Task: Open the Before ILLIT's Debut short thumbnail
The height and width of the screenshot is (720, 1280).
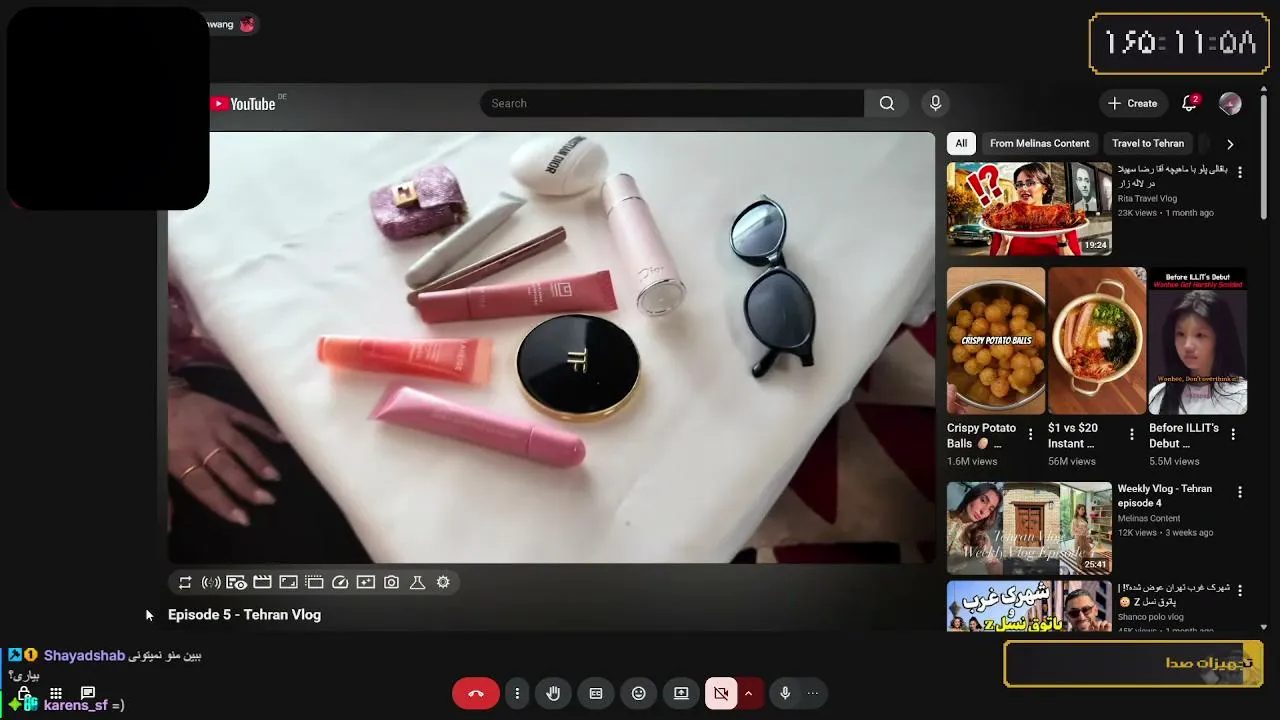Action: 1198,340
